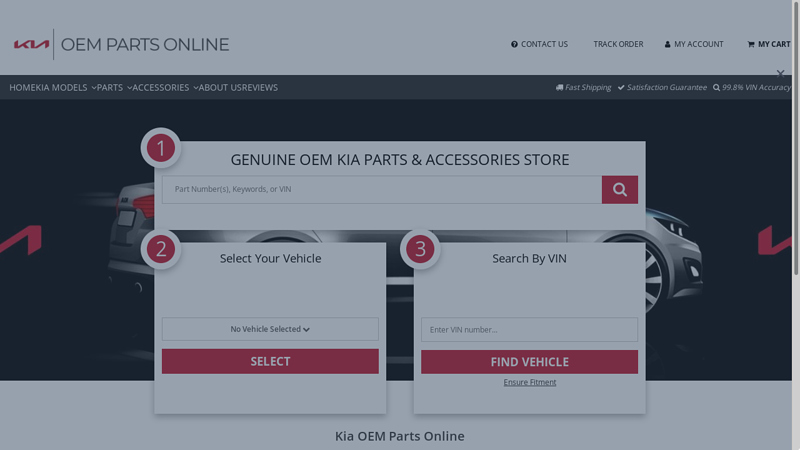Open the Parts menu
Image resolution: width=800 pixels, height=450 pixels.
point(110,87)
